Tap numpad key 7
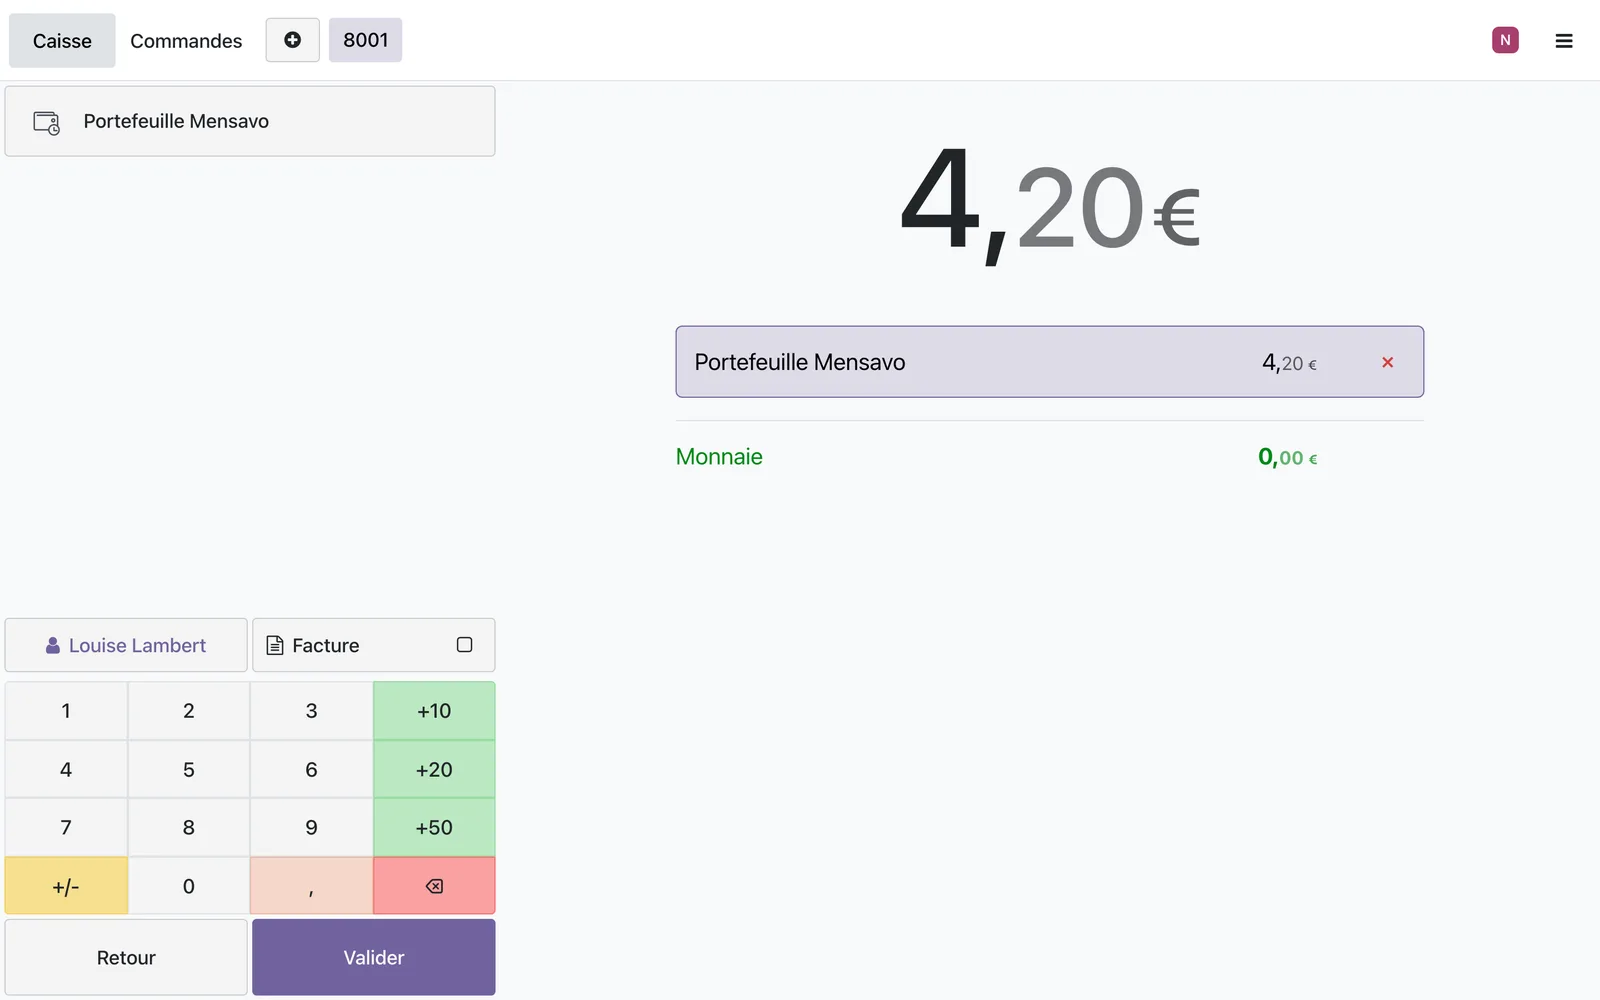1600x1000 pixels. (x=66, y=828)
